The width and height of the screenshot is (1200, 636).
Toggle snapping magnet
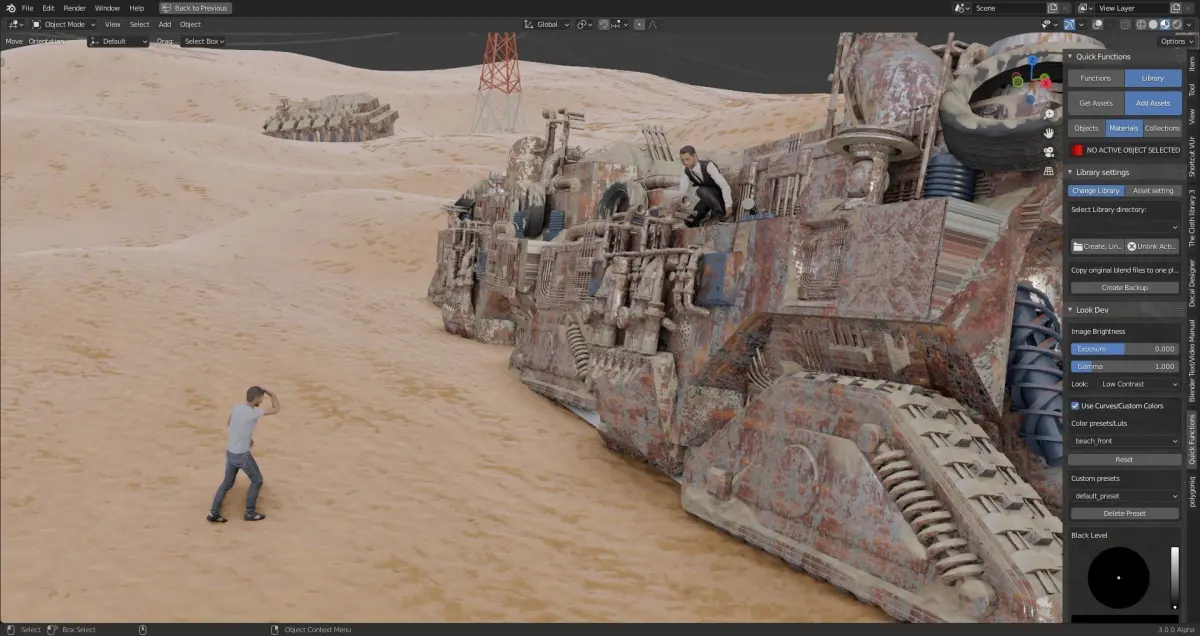tap(605, 24)
